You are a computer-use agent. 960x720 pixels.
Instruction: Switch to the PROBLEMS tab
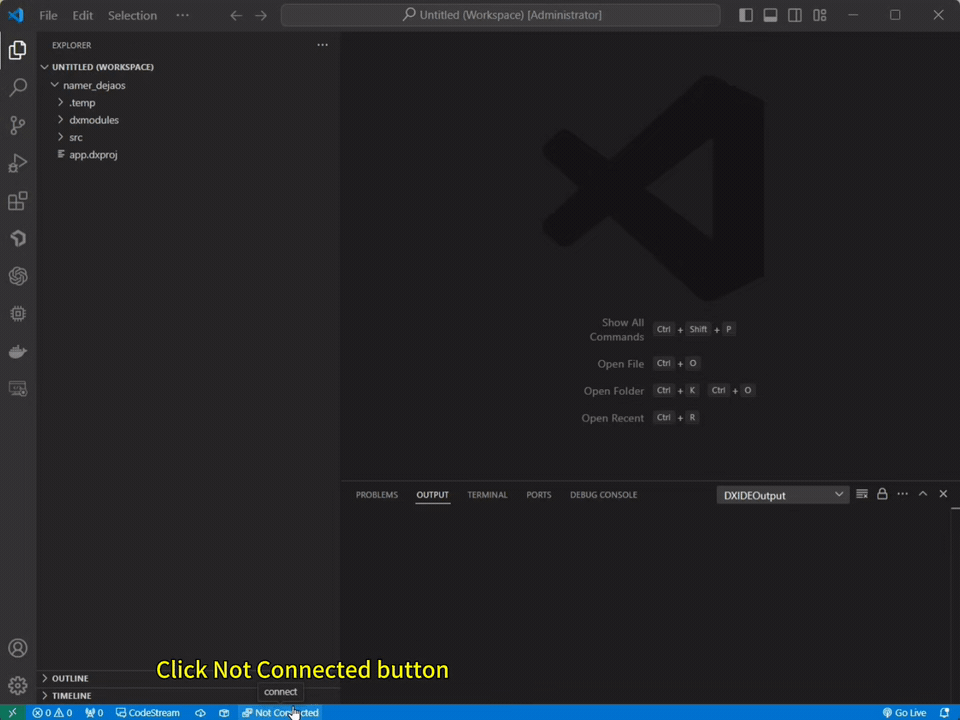coord(377,495)
